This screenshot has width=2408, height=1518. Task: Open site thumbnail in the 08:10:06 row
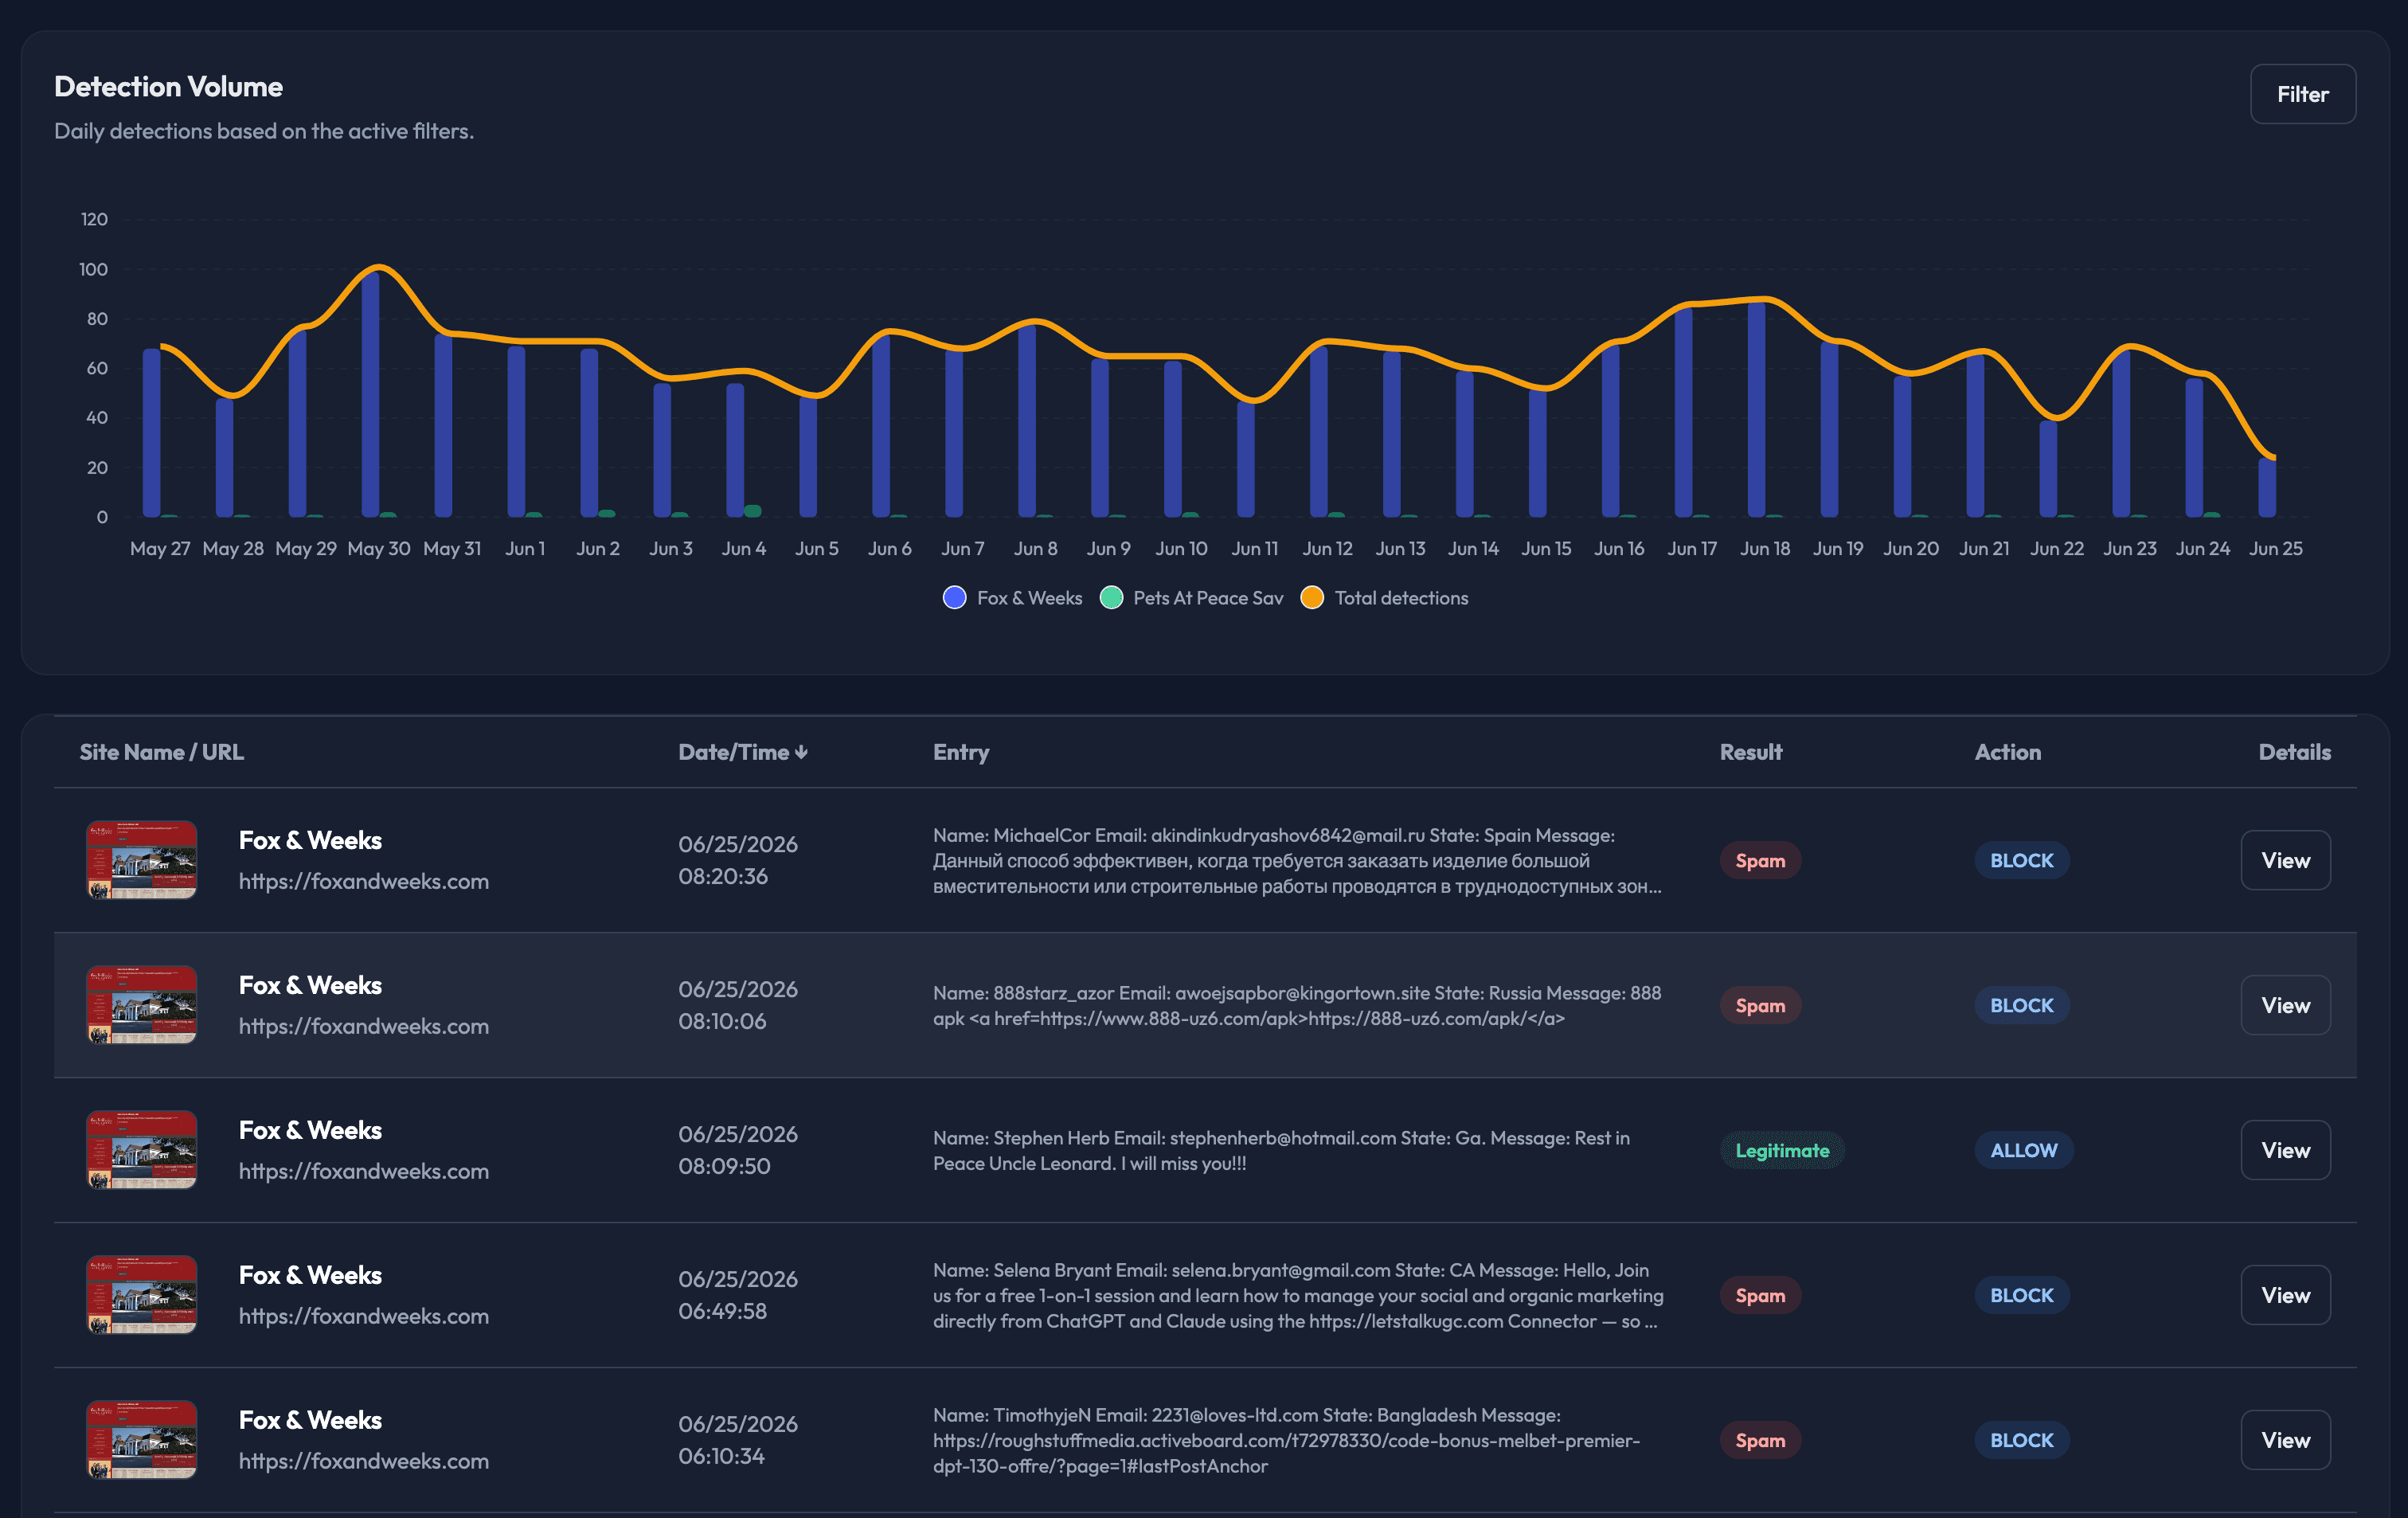141,1005
